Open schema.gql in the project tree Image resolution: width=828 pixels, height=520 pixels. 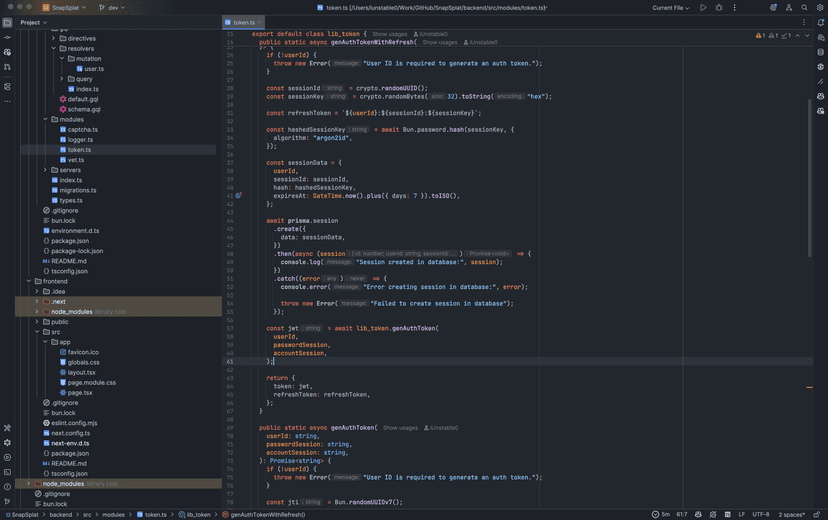(x=84, y=109)
